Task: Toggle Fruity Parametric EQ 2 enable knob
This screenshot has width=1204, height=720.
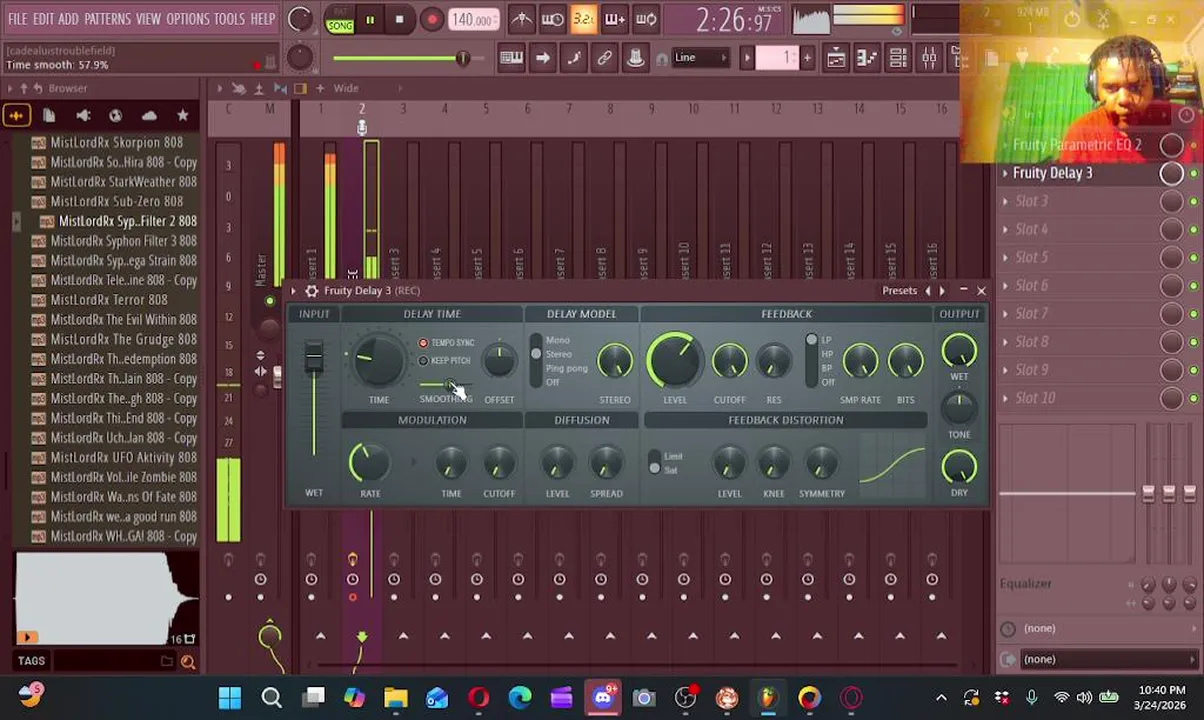Action: tap(1171, 145)
